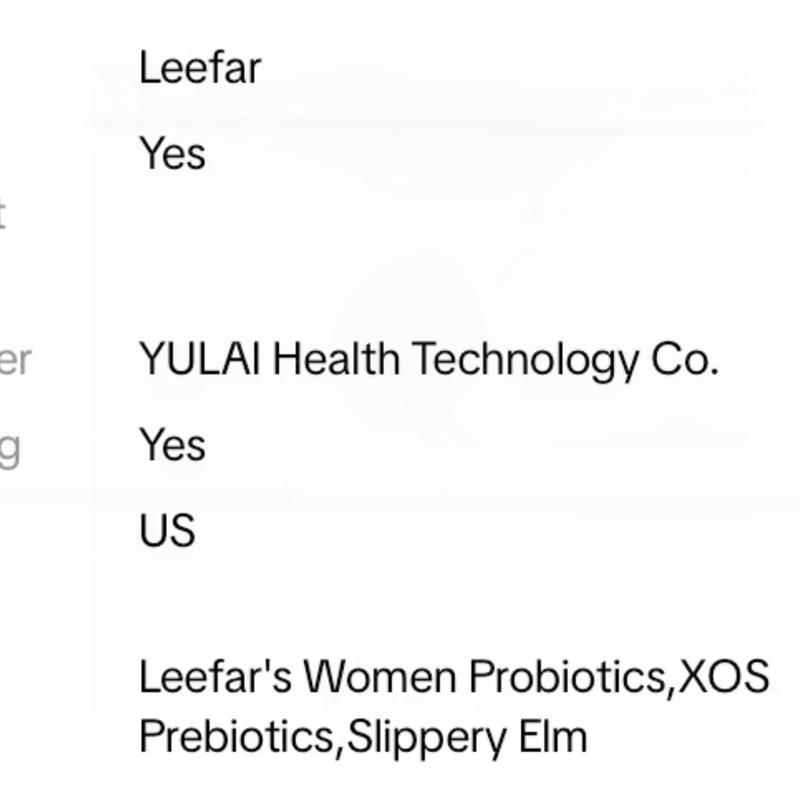Click the US country value
Viewport: 800px width, 803px height.
166,531
